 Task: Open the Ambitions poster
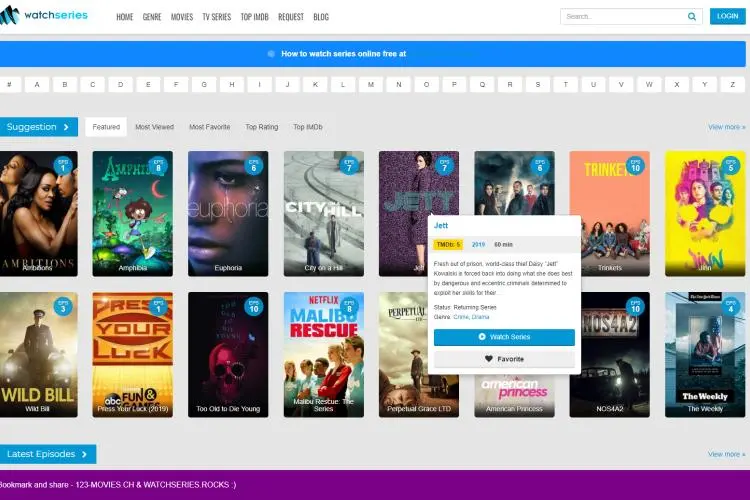click(38, 213)
